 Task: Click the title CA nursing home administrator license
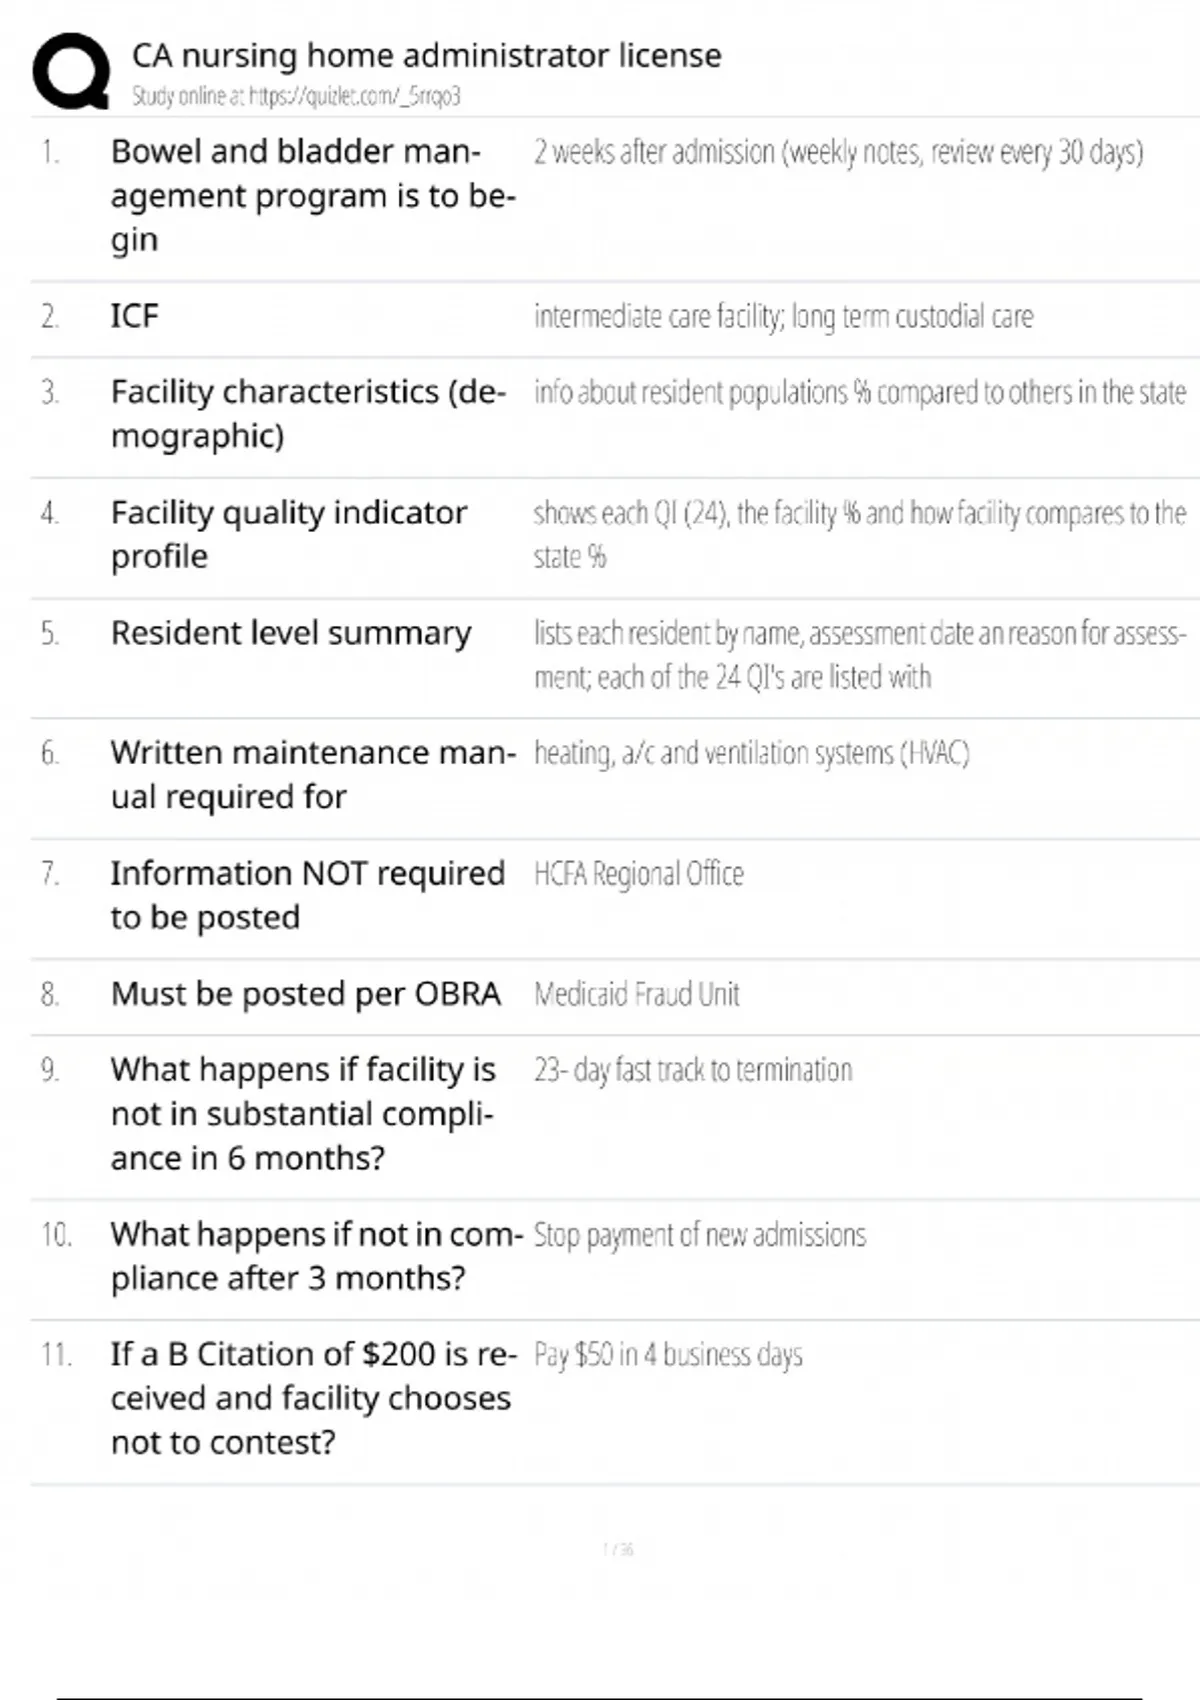426,55
